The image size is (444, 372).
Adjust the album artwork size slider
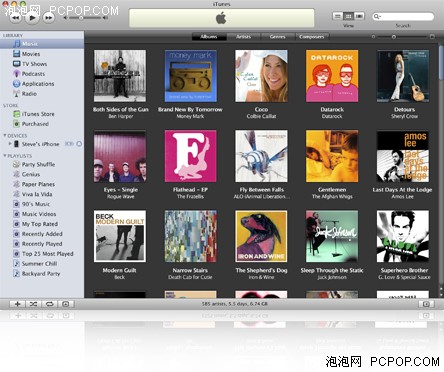point(394,37)
